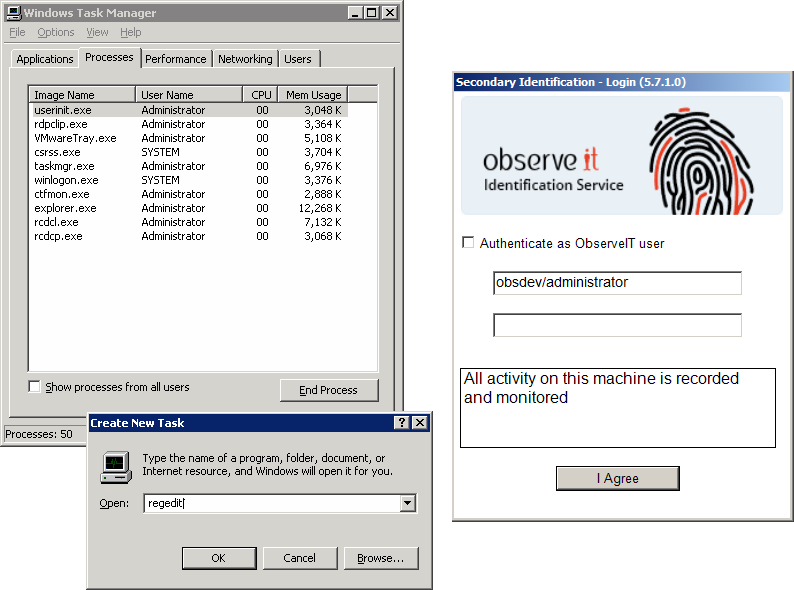The width and height of the screenshot is (794, 590).
Task: Click the Browse... button
Action: (381, 558)
